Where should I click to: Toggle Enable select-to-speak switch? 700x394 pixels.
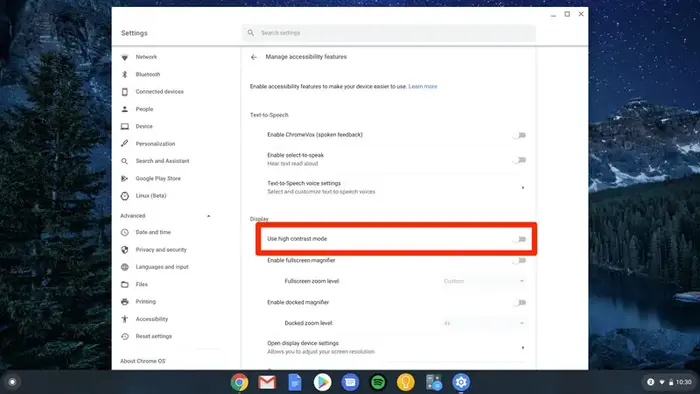tap(520, 160)
